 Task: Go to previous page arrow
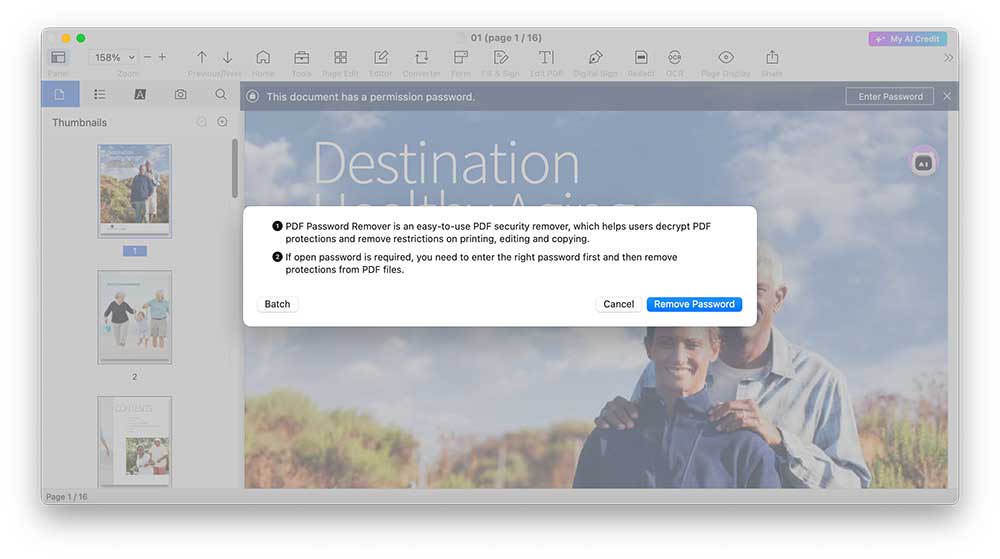click(202, 57)
